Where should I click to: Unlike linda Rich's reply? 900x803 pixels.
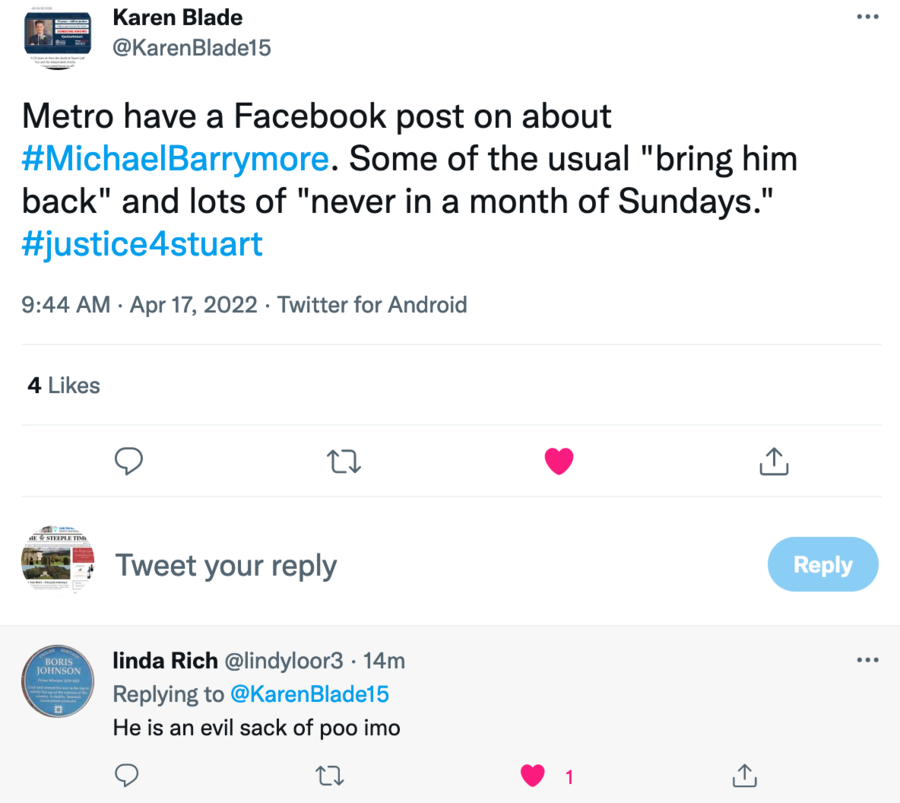coord(533,775)
